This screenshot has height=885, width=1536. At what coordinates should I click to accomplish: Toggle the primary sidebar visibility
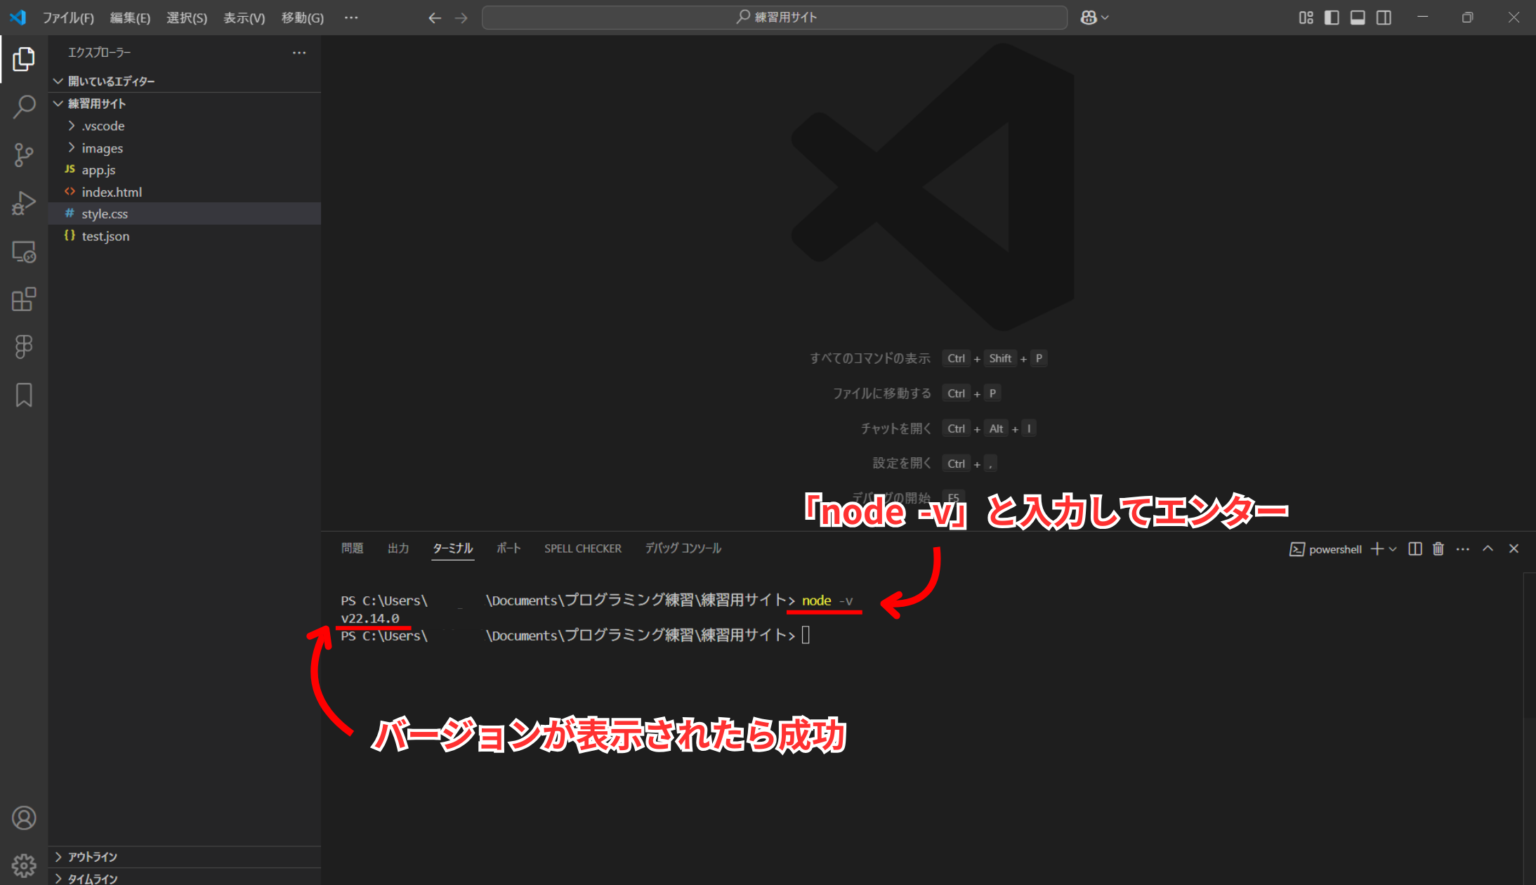[1330, 17]
